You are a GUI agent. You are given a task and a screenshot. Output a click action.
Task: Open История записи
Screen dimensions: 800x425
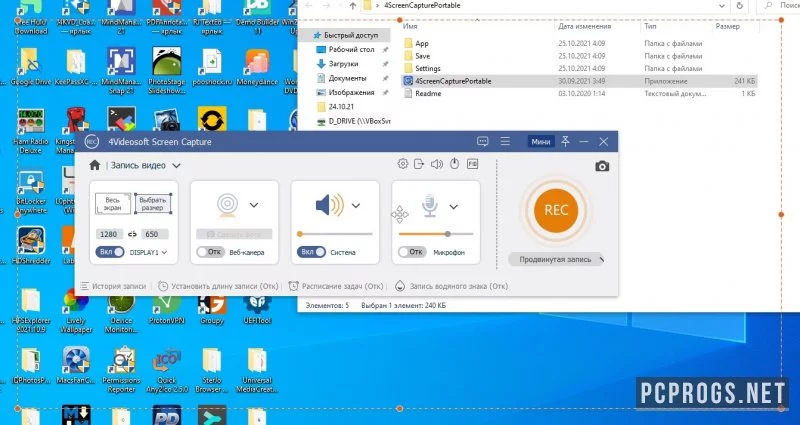113,286
